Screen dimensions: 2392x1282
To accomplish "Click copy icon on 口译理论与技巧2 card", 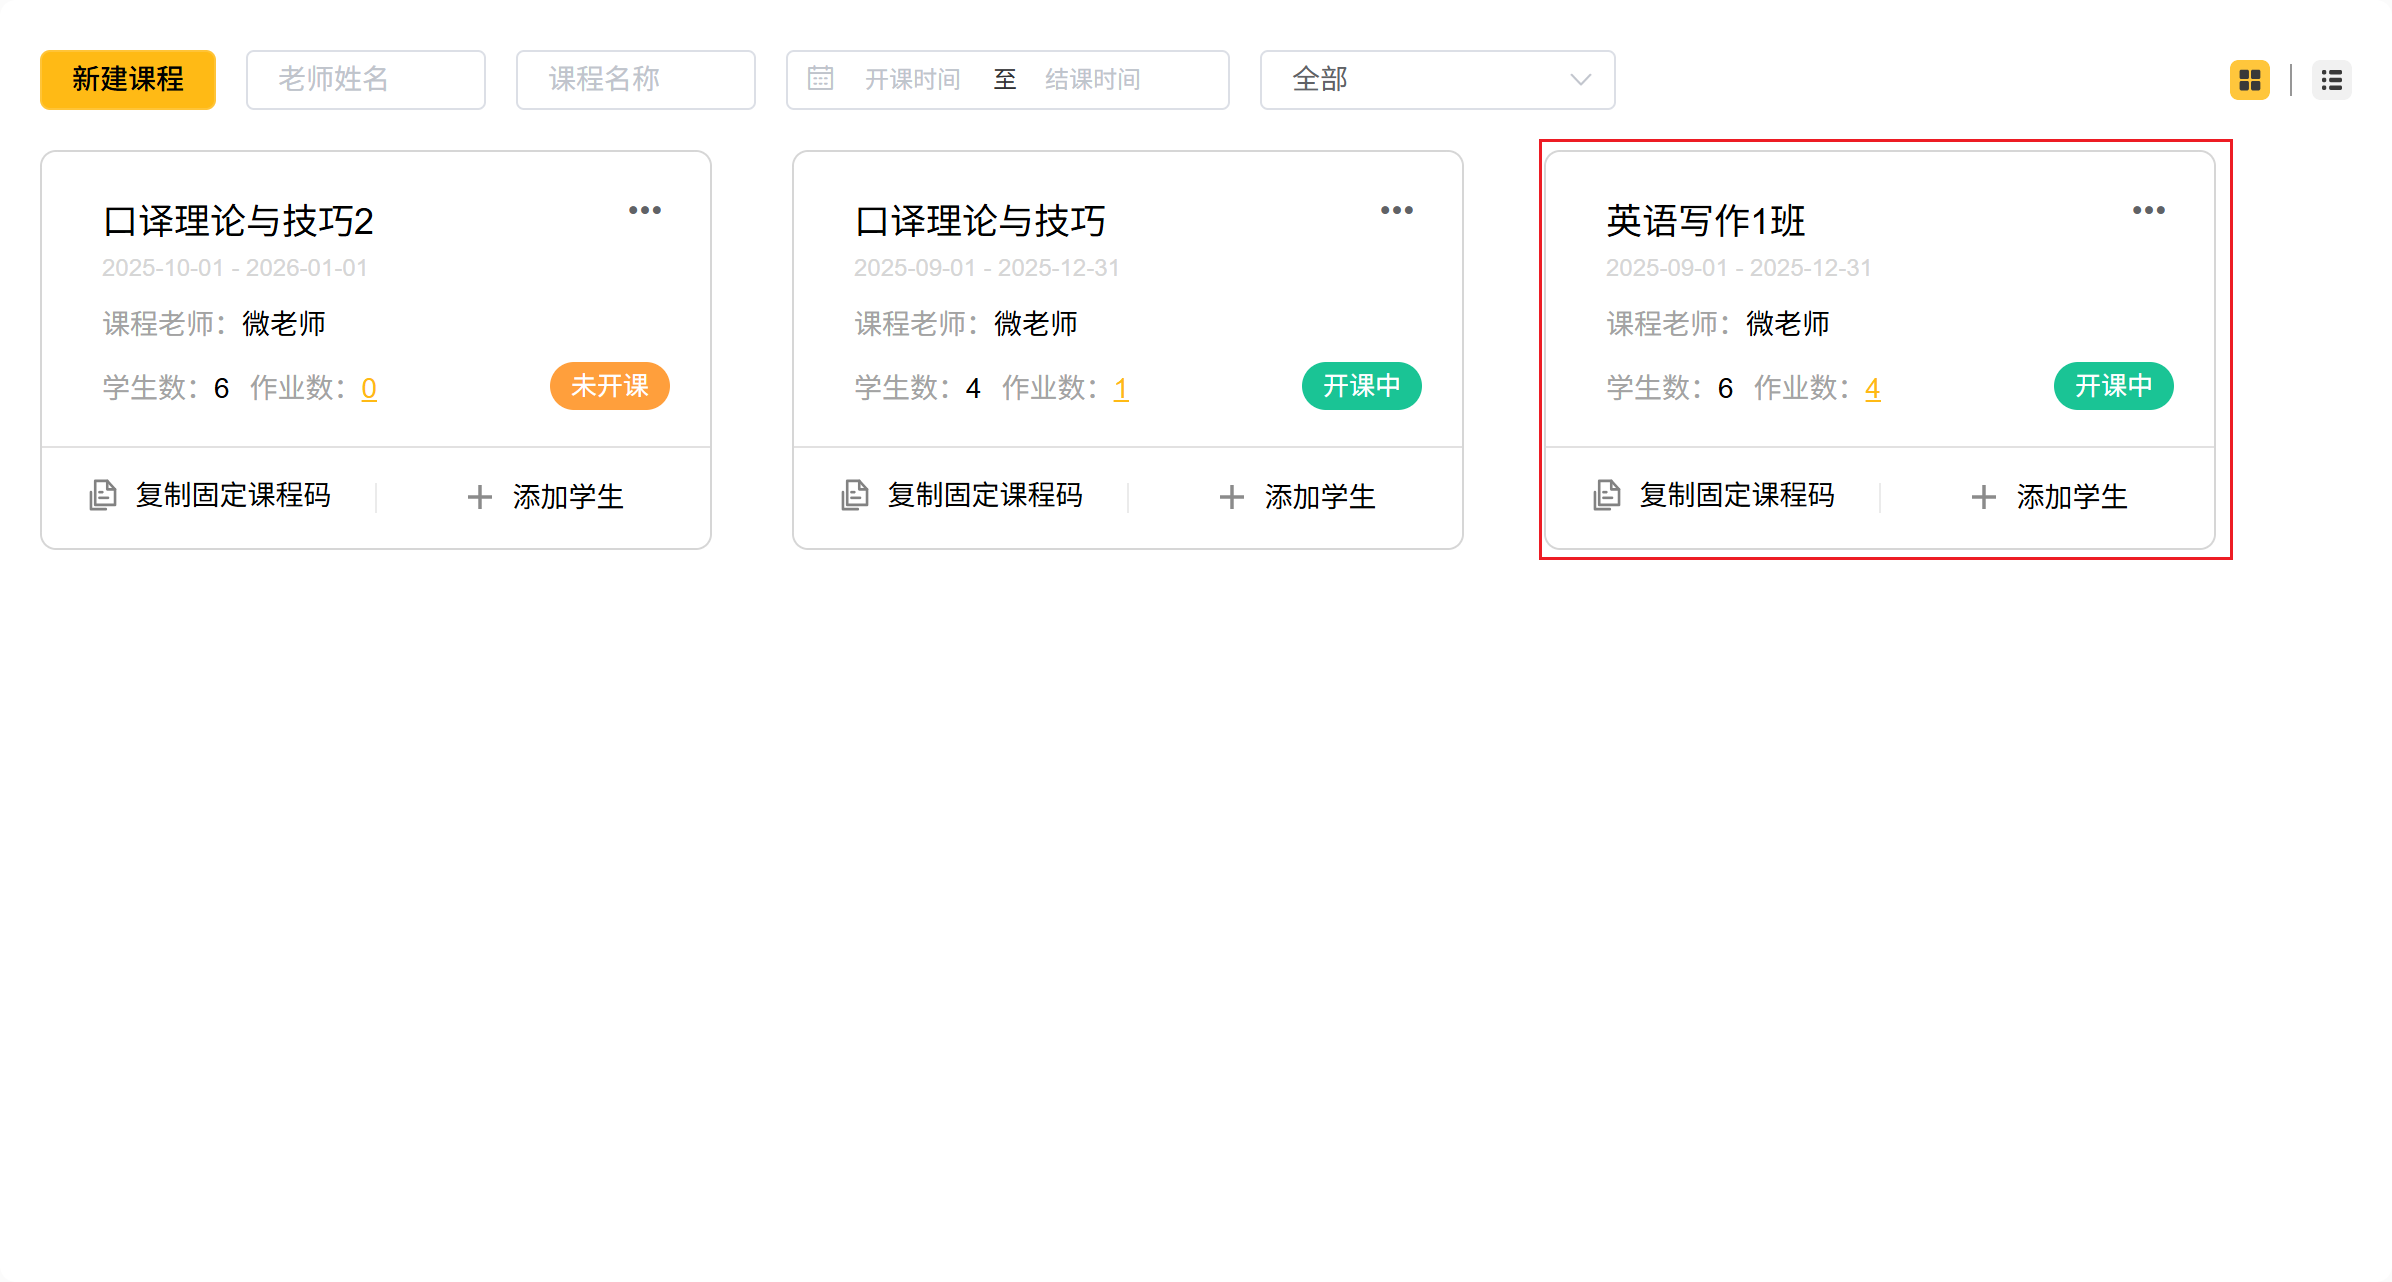I will tap(103, 495).
